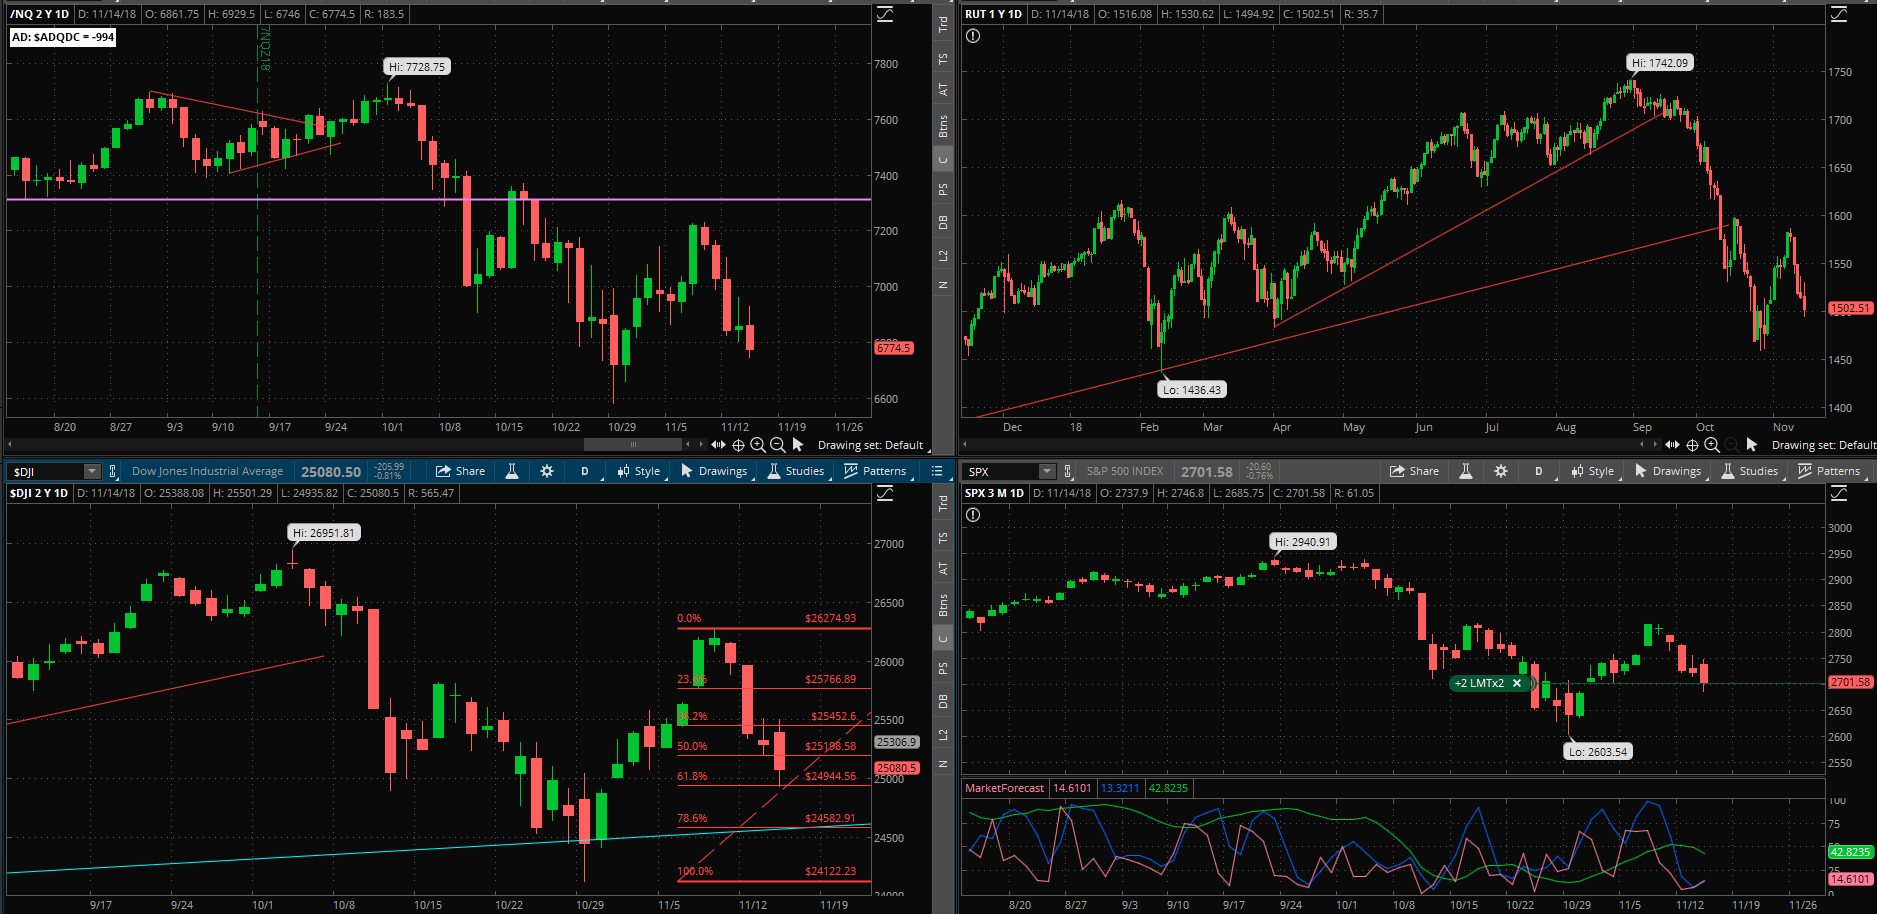Viewport: 1877px width, 914px height.
Task: Open the Studies menu on $DJI chart
Action: [x=796, y=471]
